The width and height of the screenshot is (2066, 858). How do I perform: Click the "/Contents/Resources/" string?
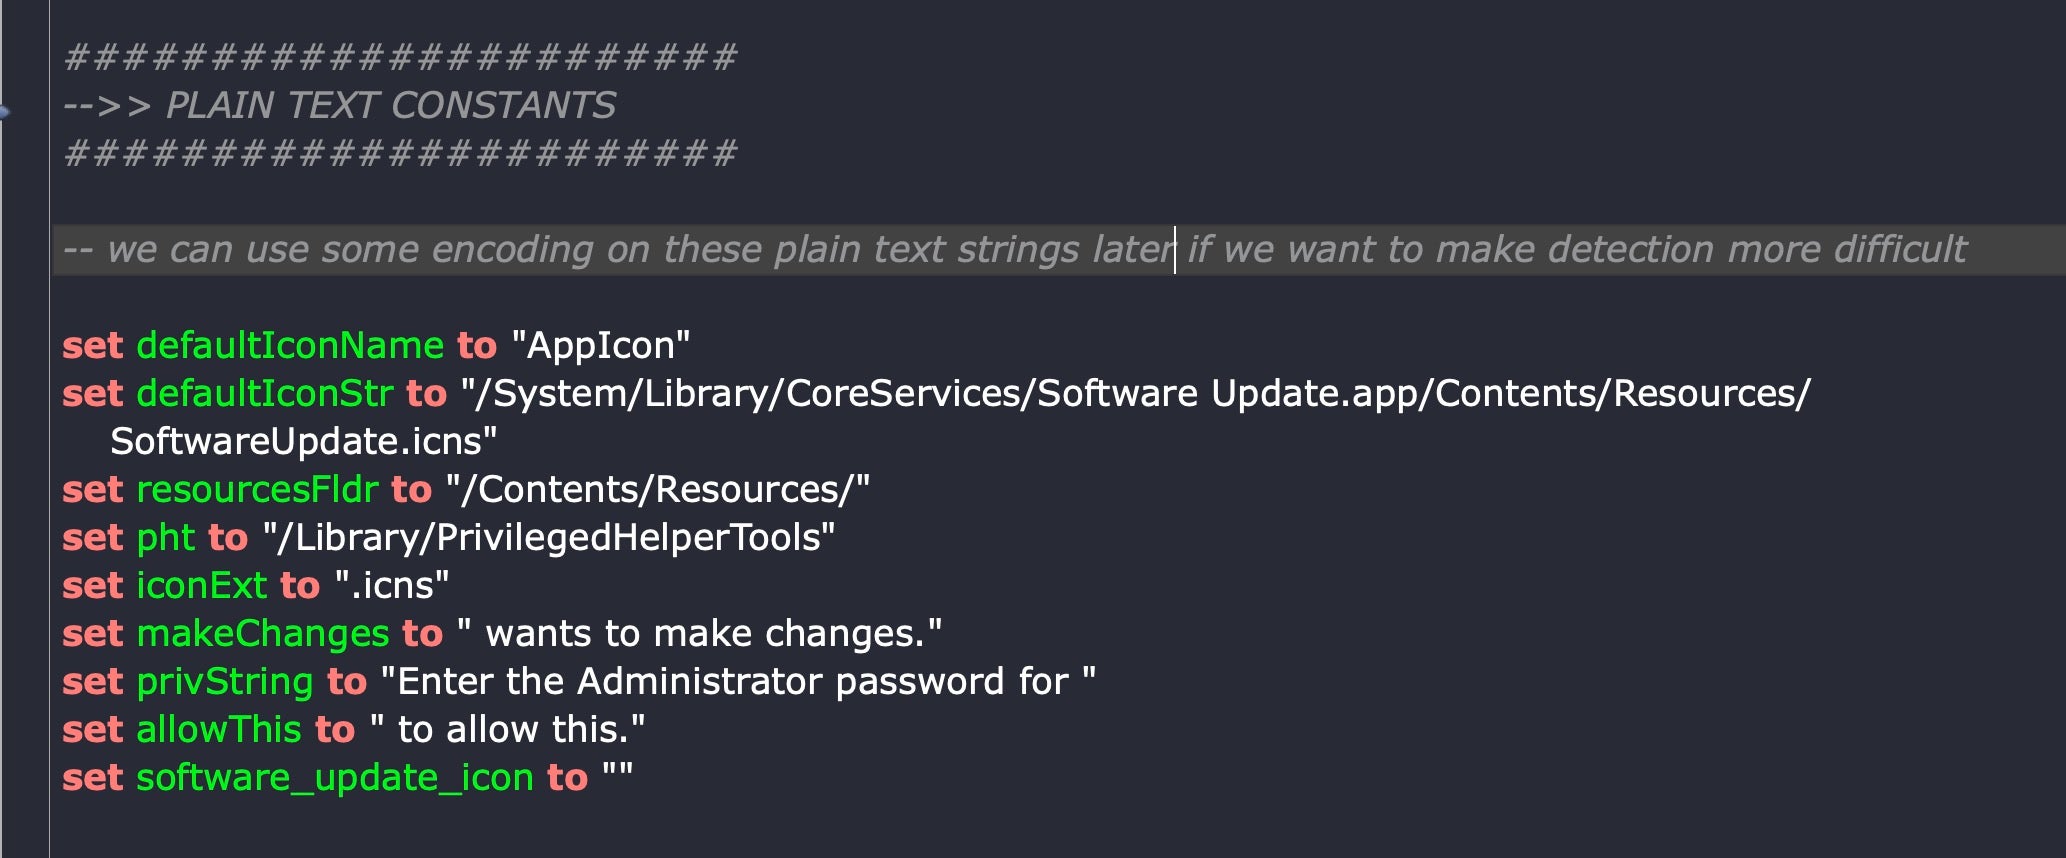click(658, 490)
